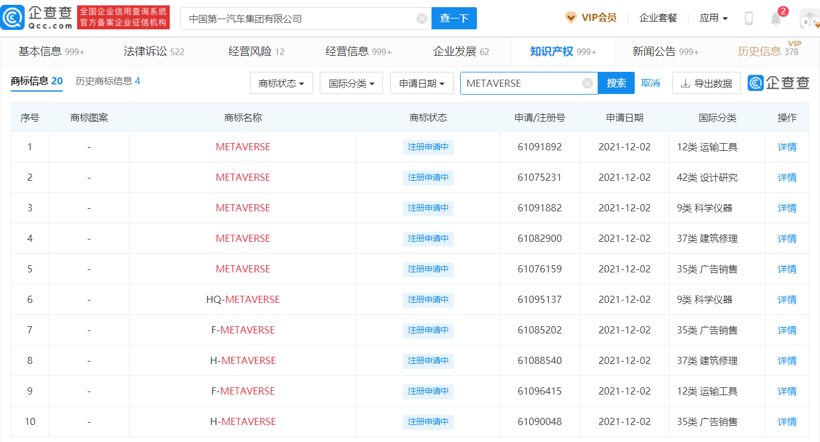Click 取消 to cancel the search
Image resolution: width=820 pixels, height=442 pixels.
651,84
